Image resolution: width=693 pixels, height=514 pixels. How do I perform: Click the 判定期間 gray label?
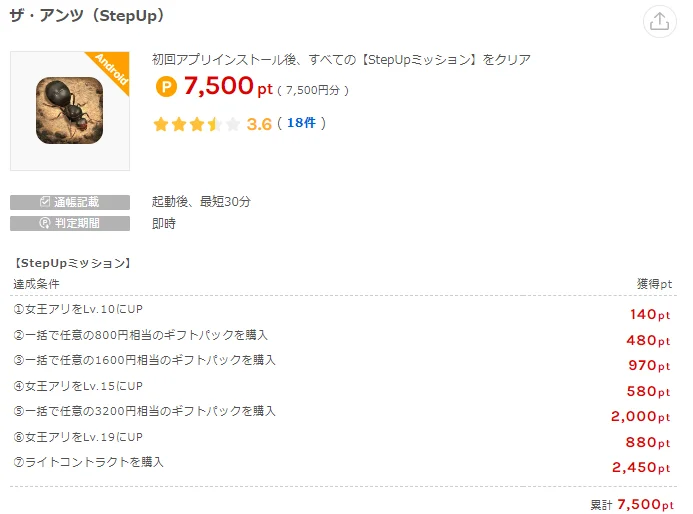click(70, 223)
